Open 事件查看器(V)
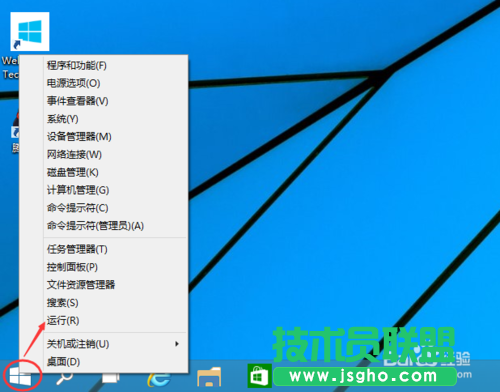This screenshot has width=500, height=392. pos(104,101)
